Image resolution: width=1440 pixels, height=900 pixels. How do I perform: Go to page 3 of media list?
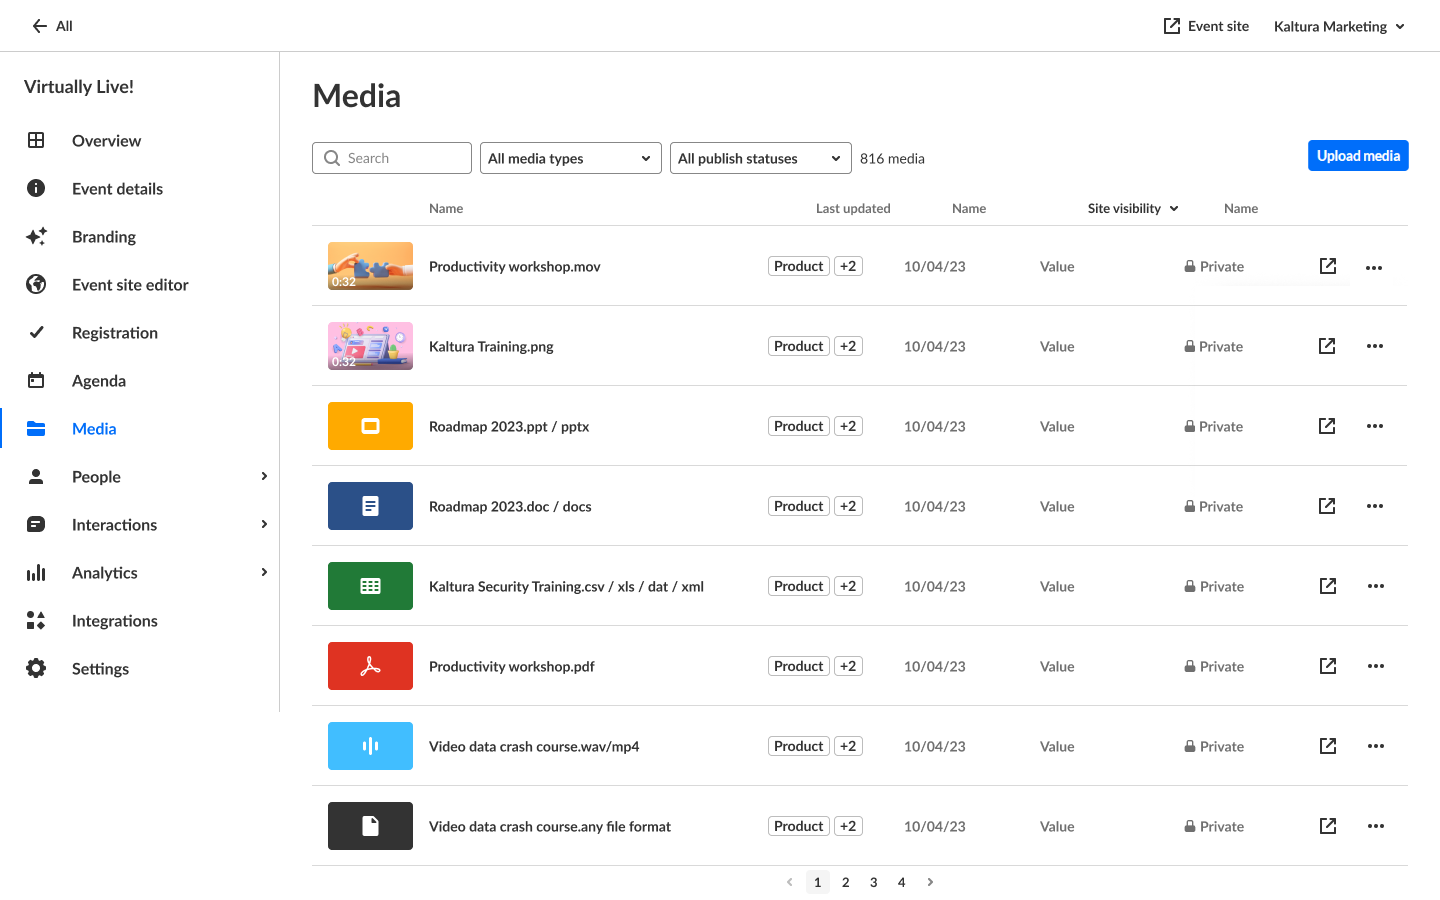874,882
